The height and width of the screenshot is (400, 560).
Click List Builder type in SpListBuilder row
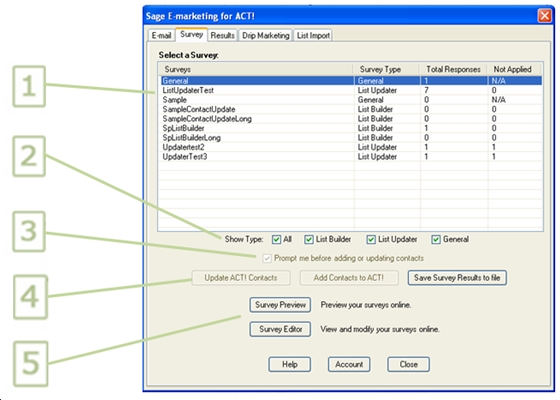point(375,128)
